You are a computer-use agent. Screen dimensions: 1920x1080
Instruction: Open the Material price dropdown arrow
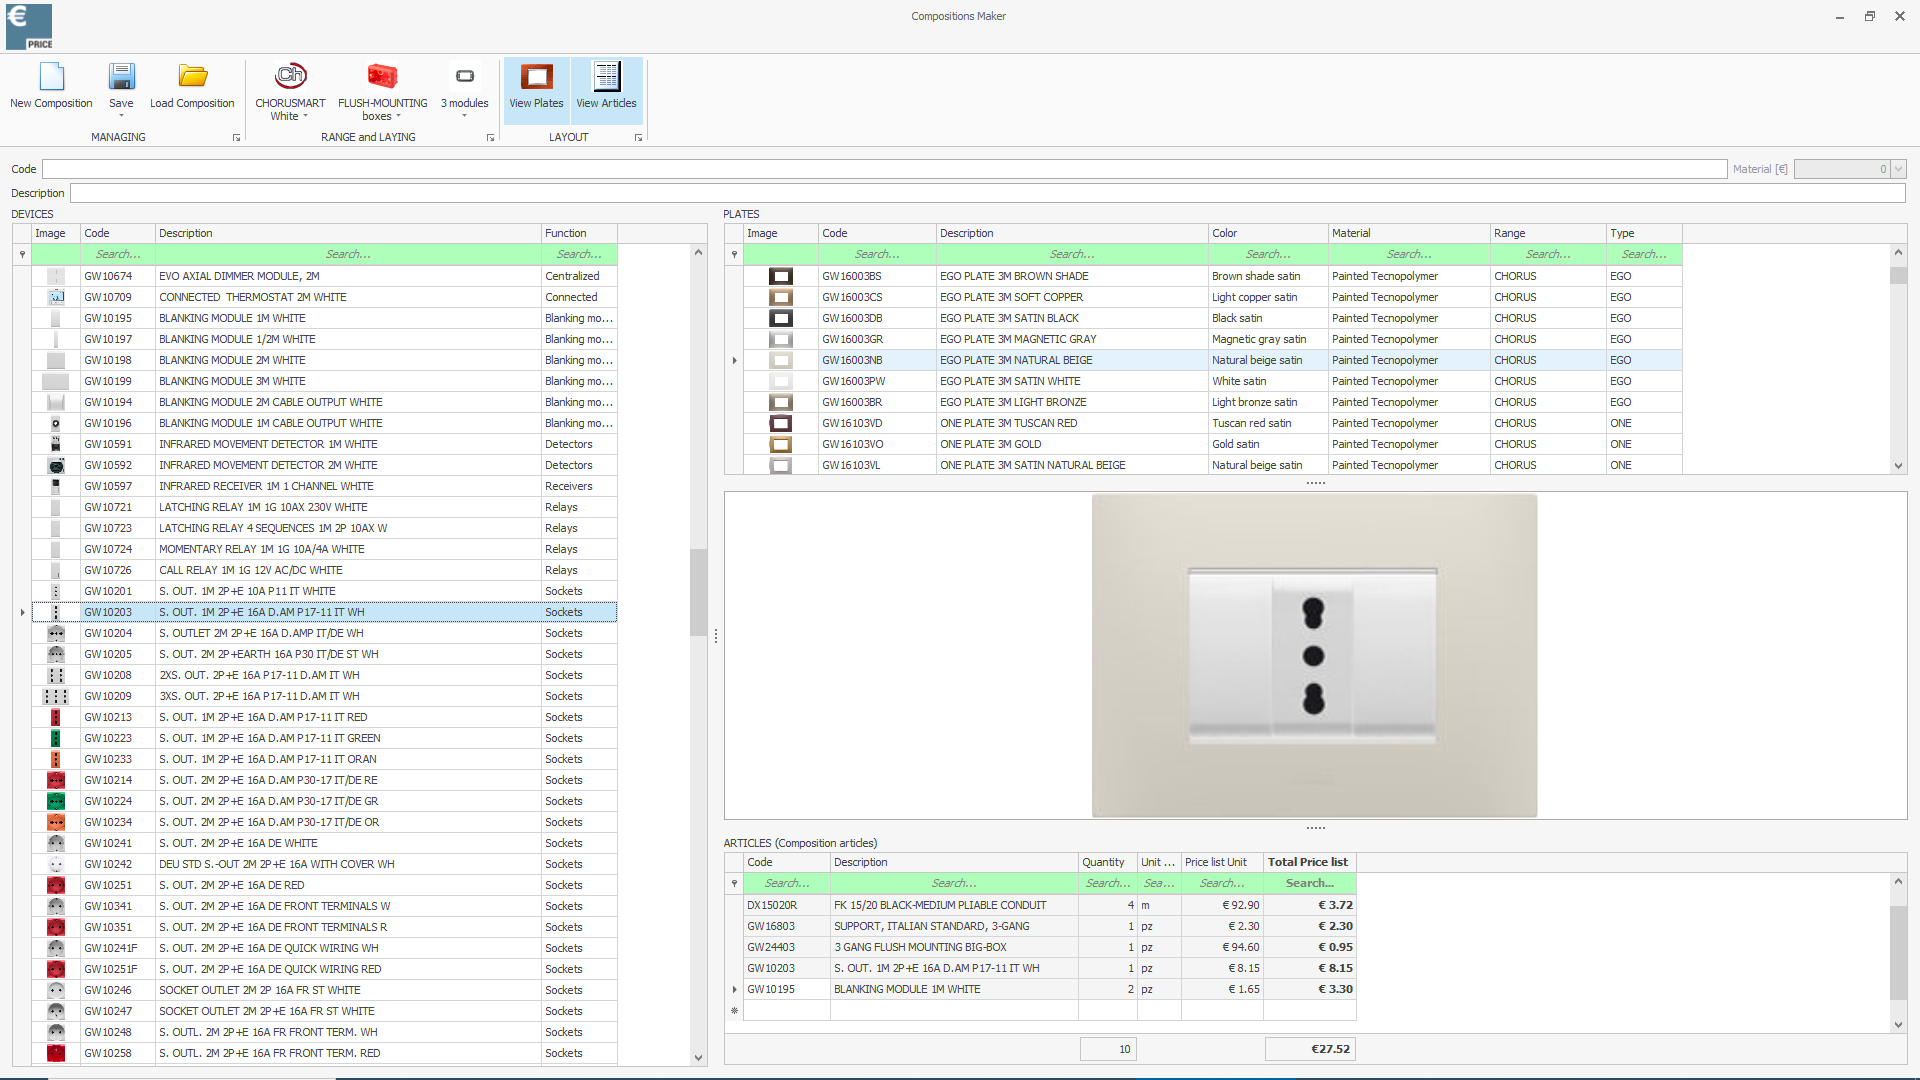(1898, 169)
